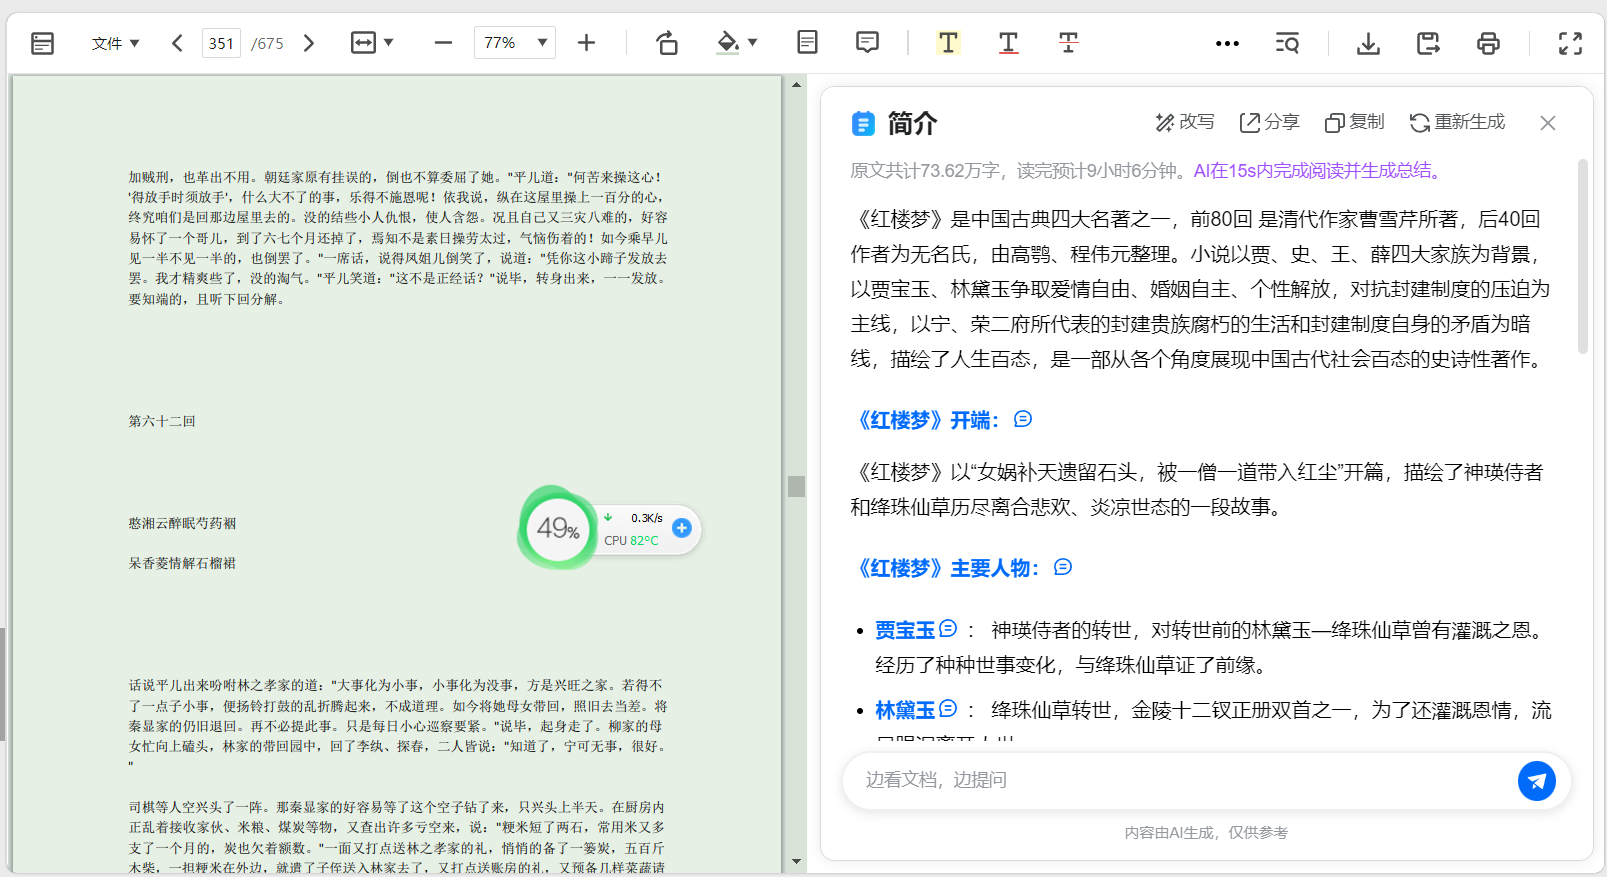Click the document scrollbar up arrow
The height and width of the screenshot is (877, 1607).
796,84
